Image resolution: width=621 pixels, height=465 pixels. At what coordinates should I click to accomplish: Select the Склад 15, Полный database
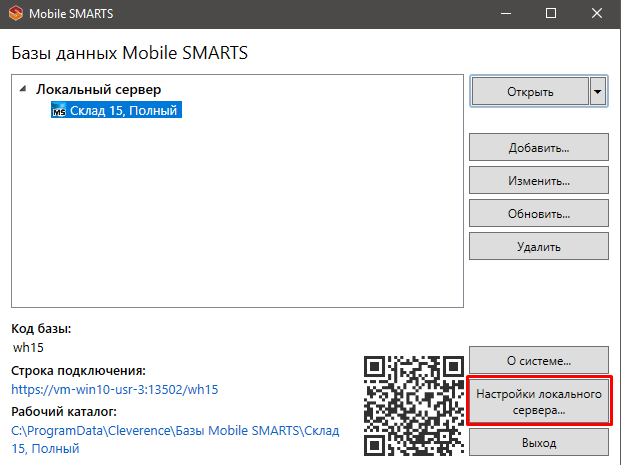click(x=116, y=110)
